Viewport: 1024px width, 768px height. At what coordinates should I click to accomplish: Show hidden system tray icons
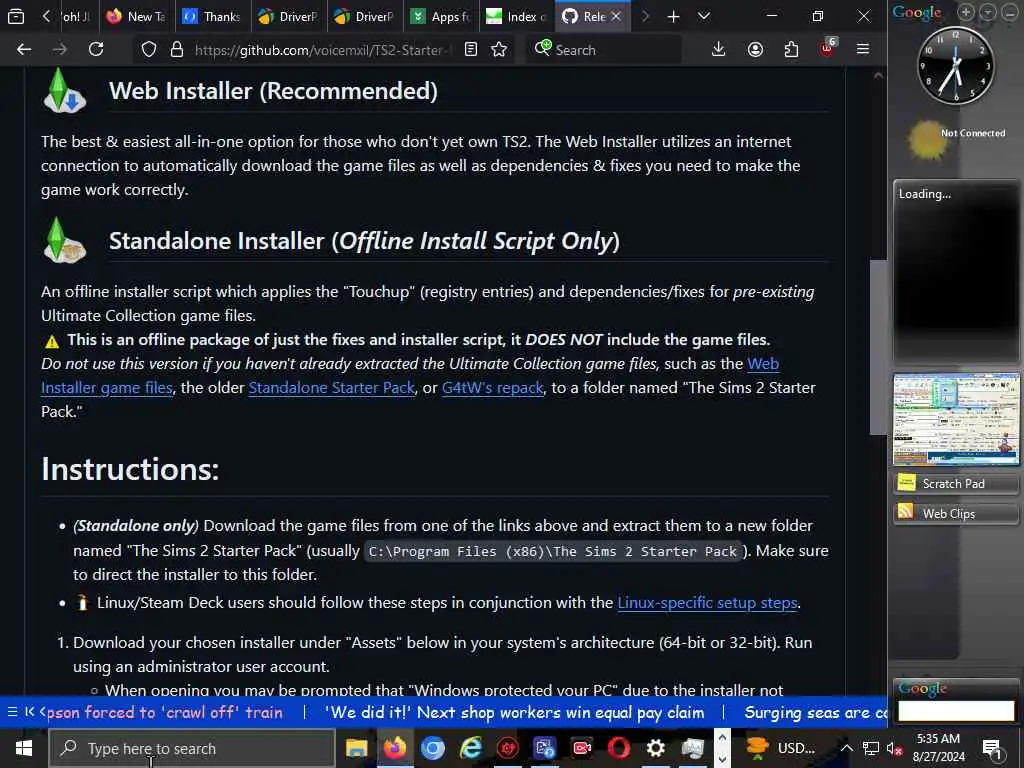[846, 748]
